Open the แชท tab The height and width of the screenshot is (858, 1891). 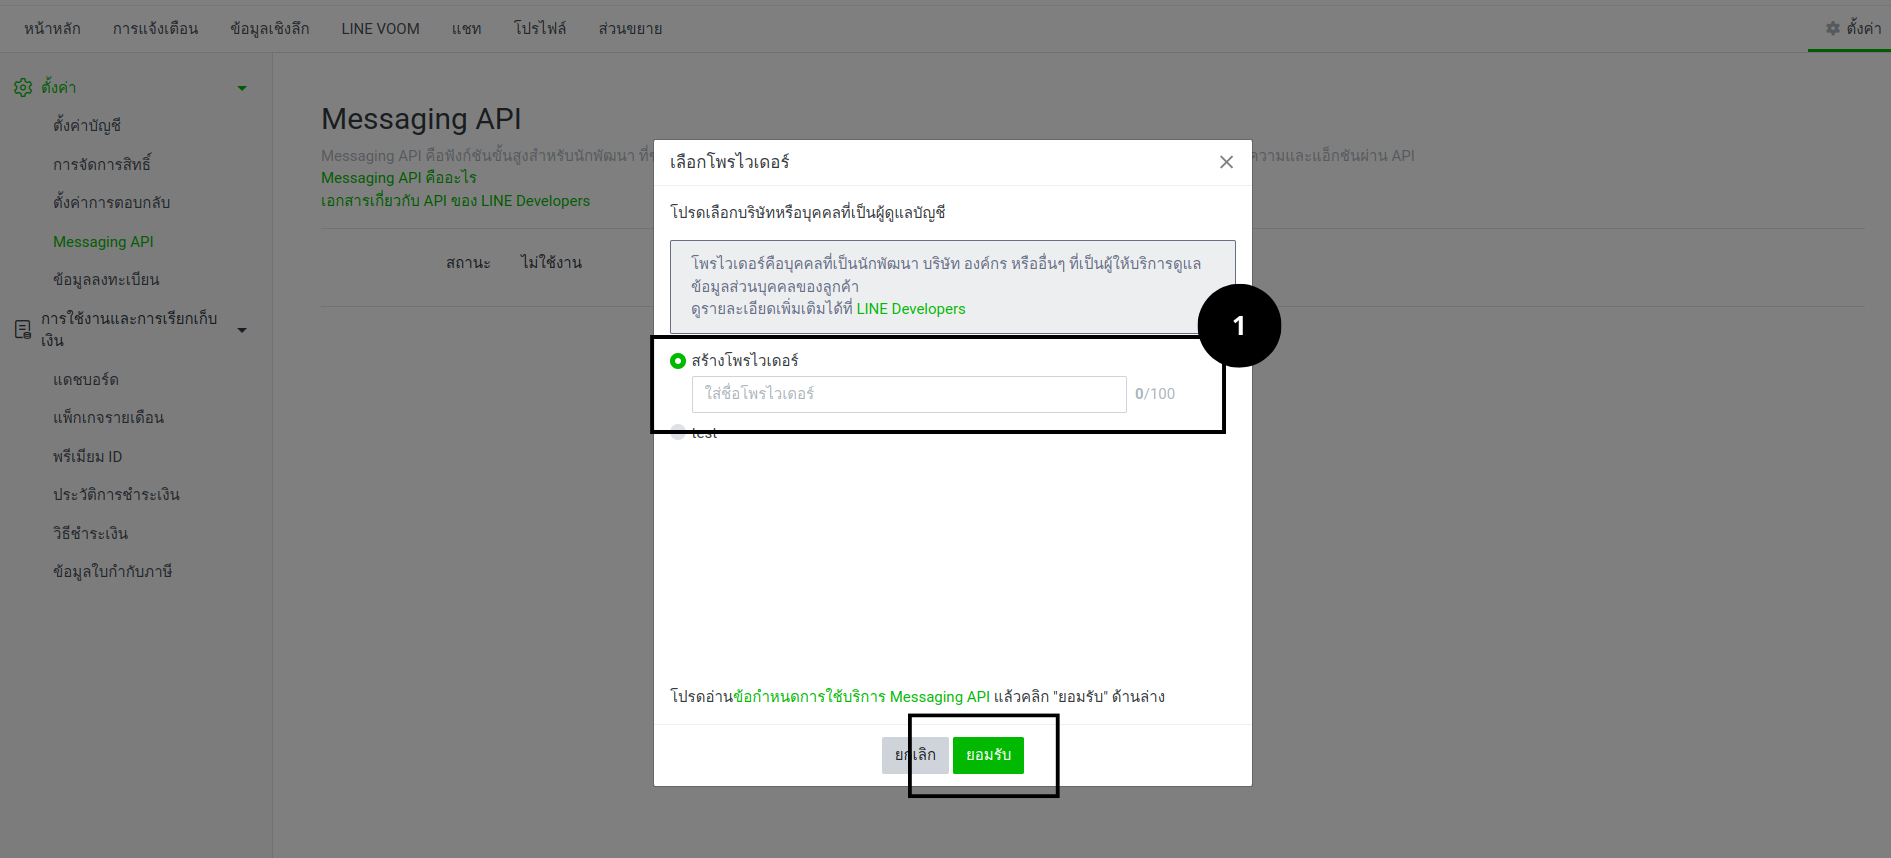pos(467,29)
